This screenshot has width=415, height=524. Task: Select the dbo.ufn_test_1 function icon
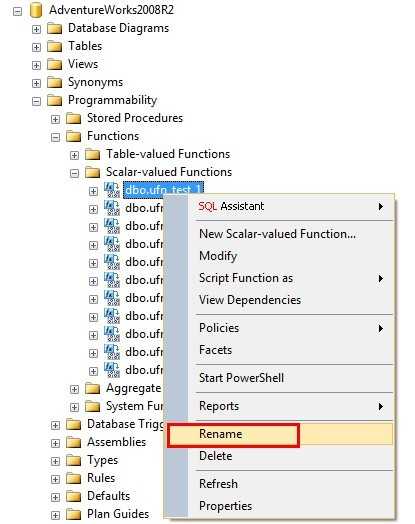112,190
